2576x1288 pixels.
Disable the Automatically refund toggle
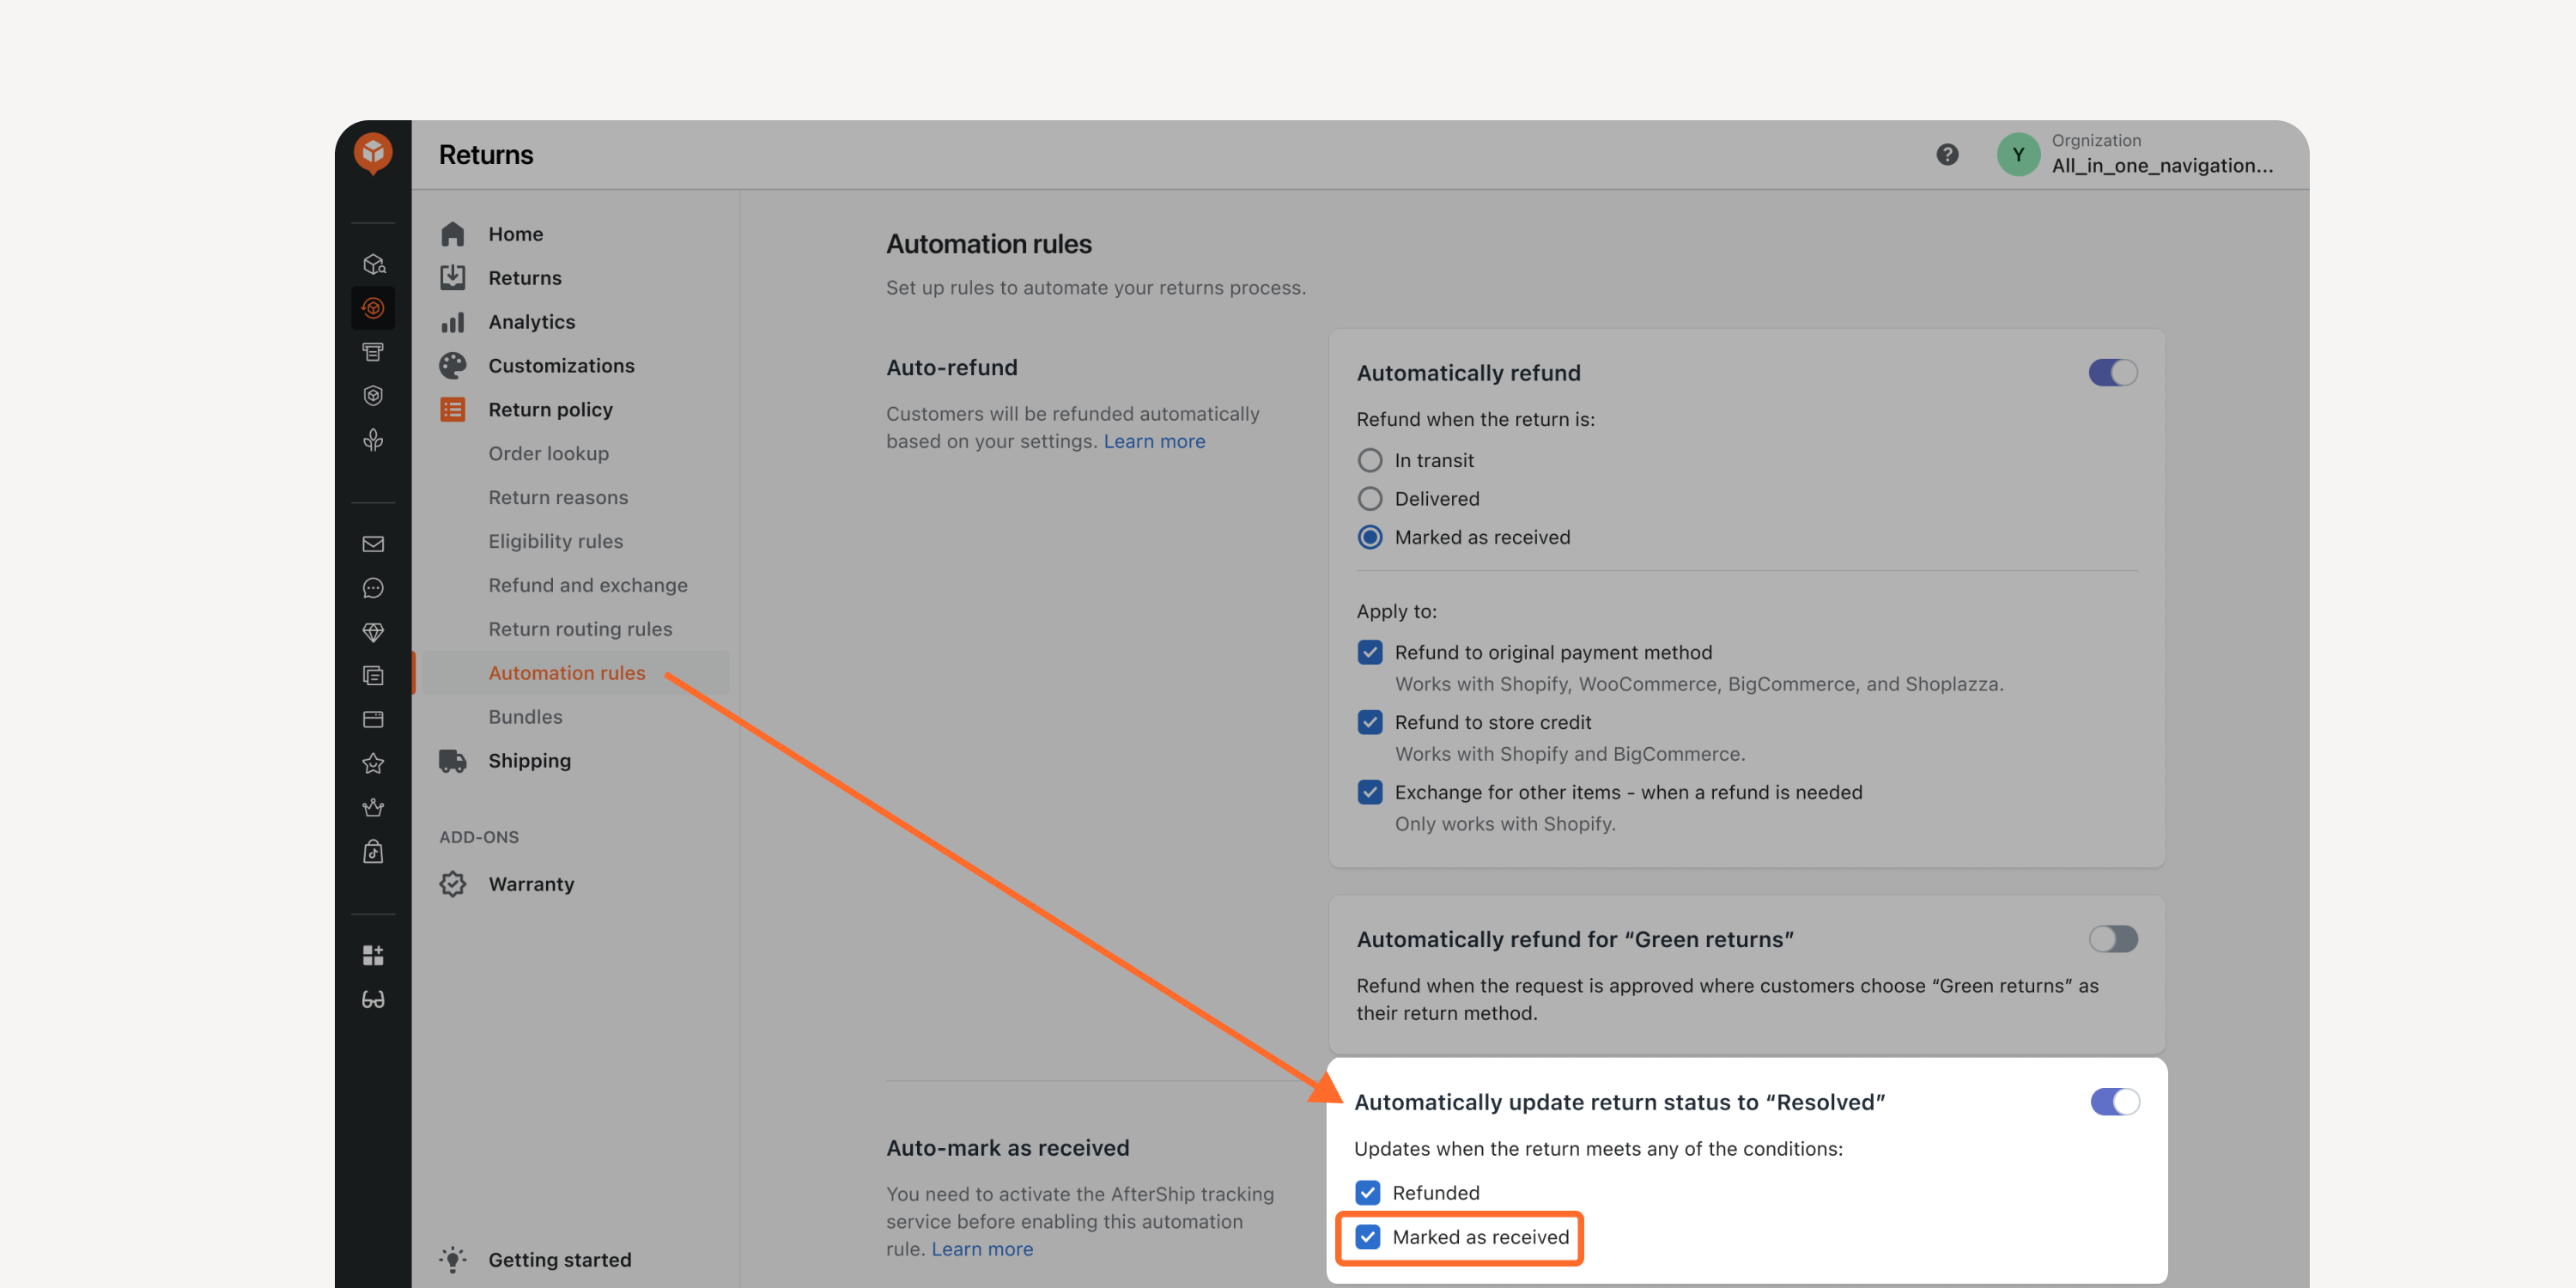(x=2112, y=372)
